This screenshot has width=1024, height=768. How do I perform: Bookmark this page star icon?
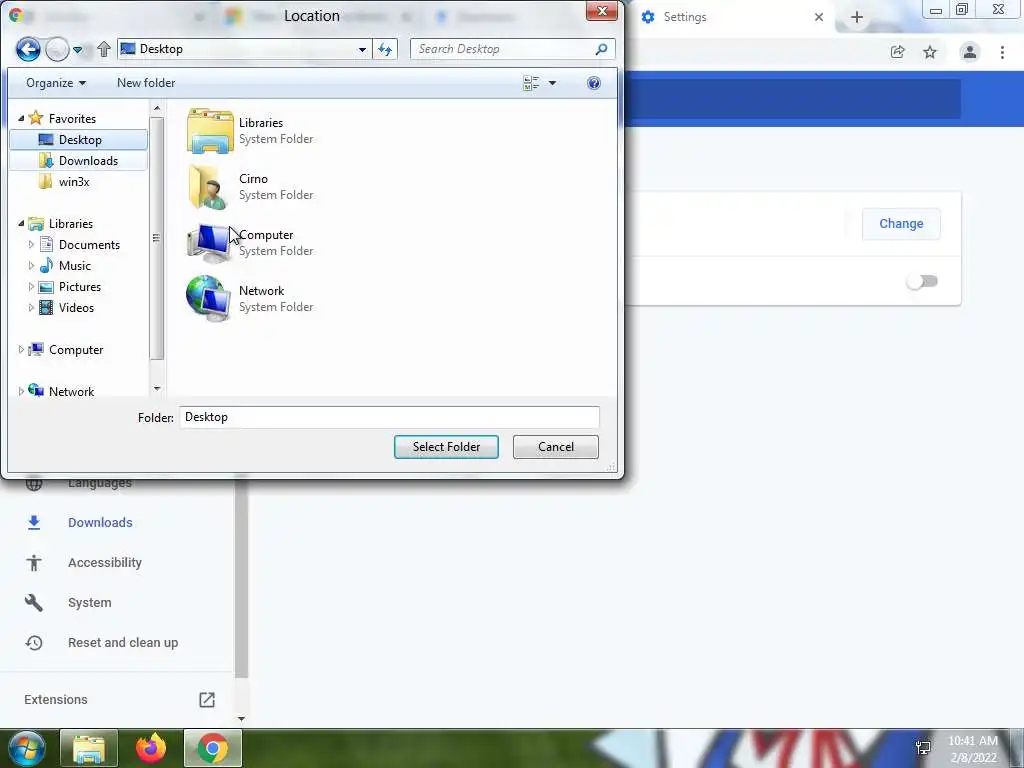click(930, 52)
